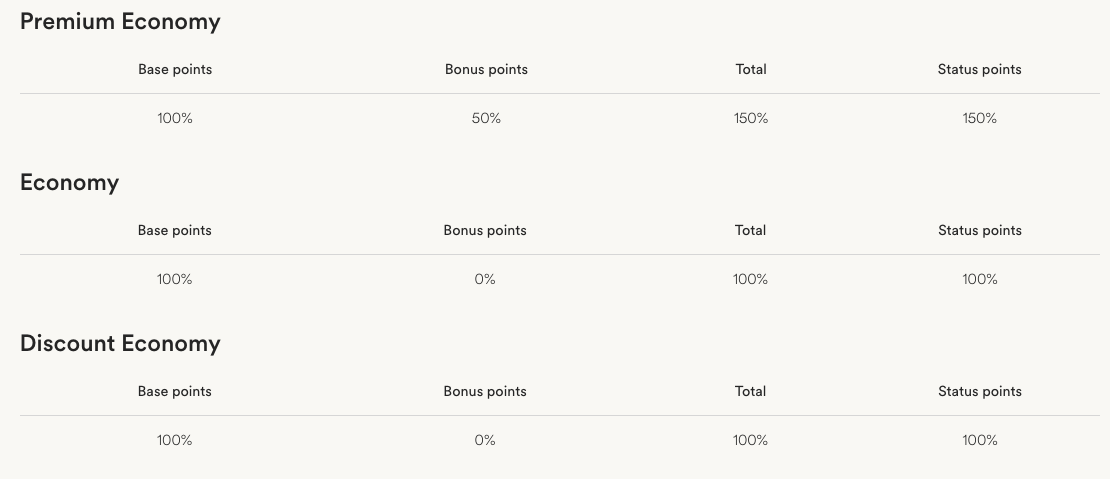The width and height of the screenshot is (1110, 479).
Task: Click Status points header in Premium Economy
Action: [980, 70]
